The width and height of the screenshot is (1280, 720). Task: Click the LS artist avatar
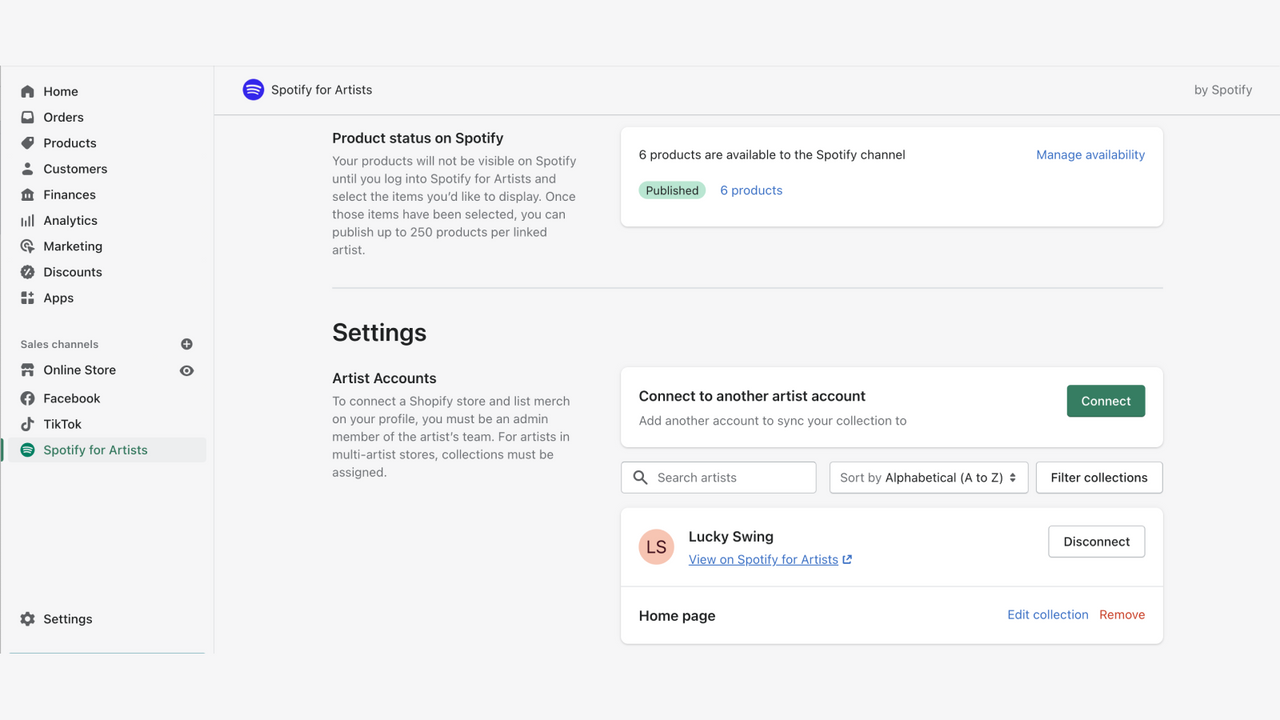(x=656, y=547)
